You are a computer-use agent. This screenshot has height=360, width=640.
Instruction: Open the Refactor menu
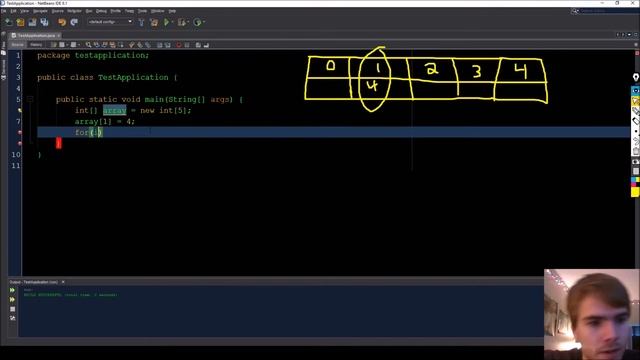[x=74, y=11]
